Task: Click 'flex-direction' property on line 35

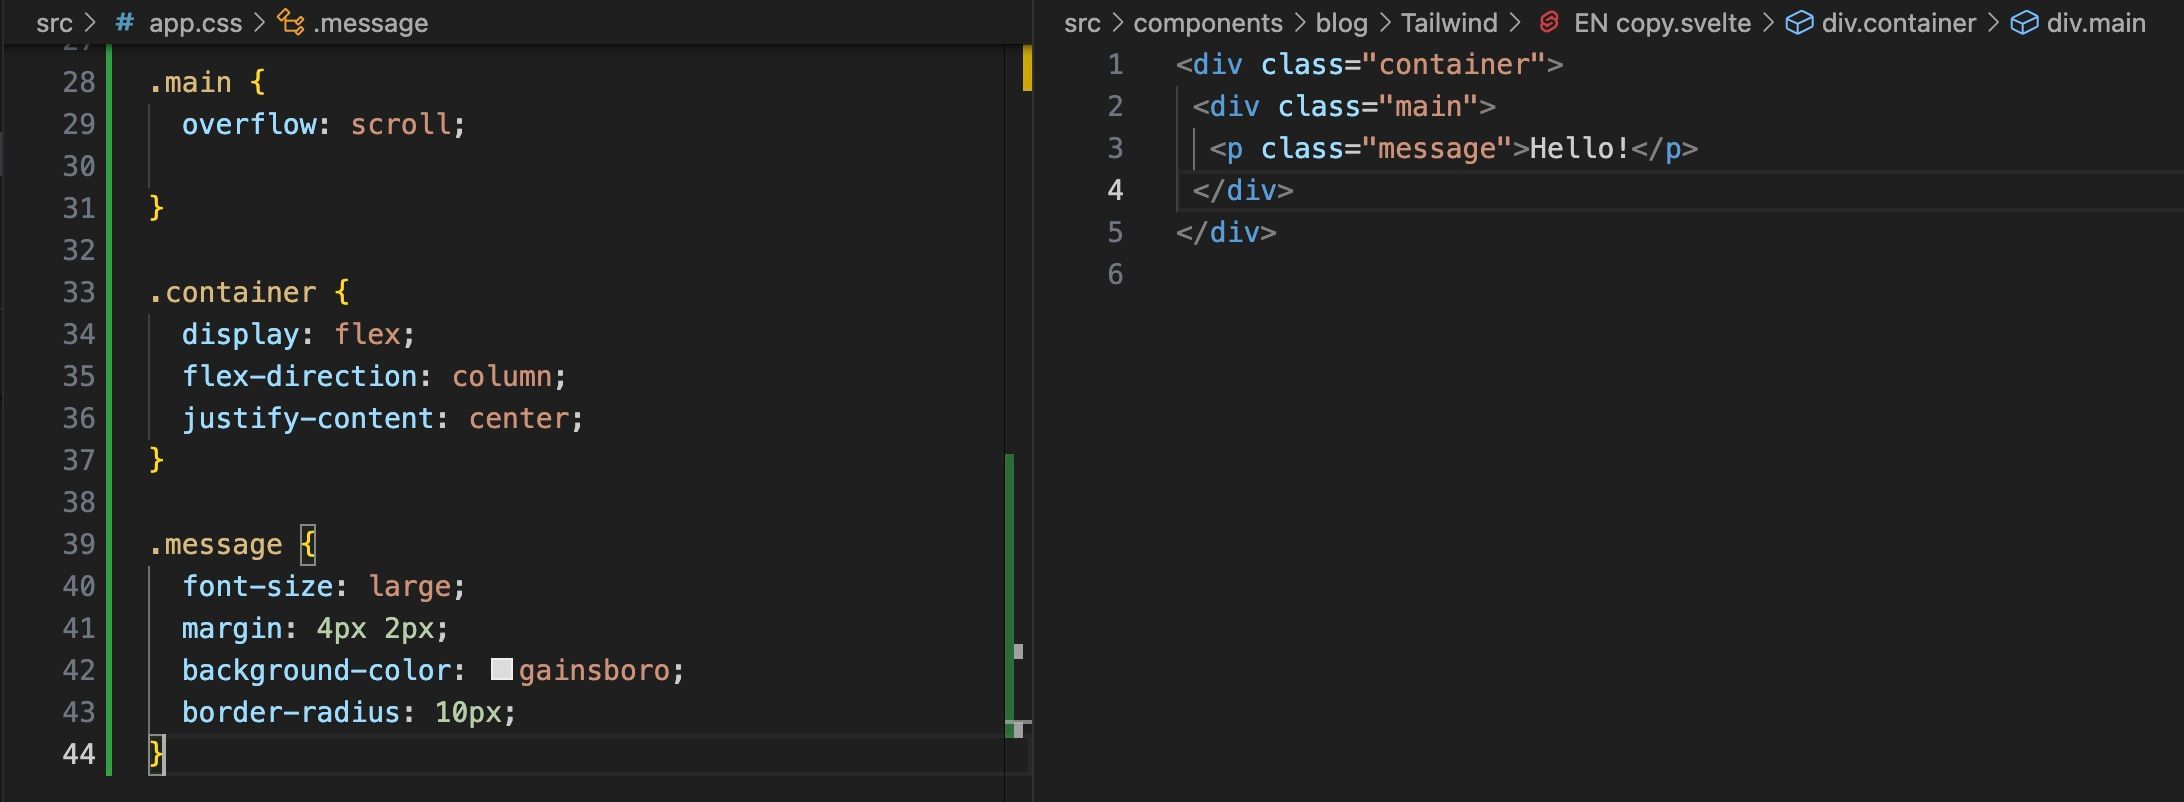Action: (x=299, y=376)
